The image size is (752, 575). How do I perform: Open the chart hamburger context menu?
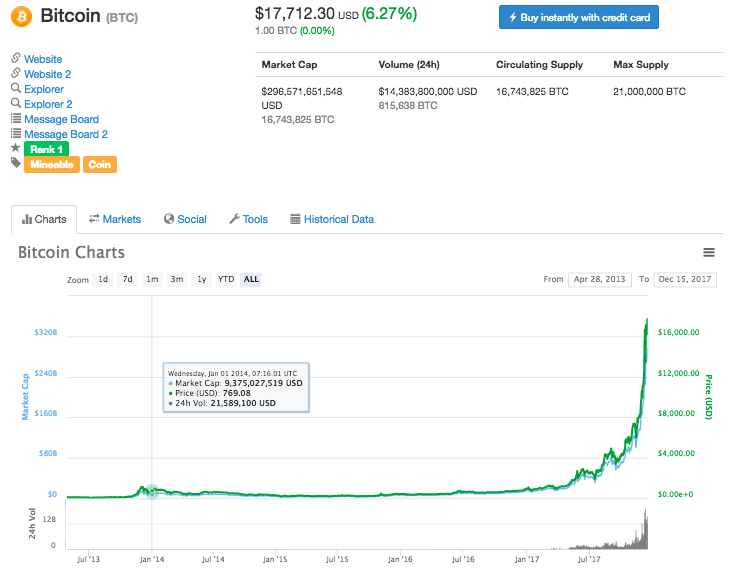709,252
